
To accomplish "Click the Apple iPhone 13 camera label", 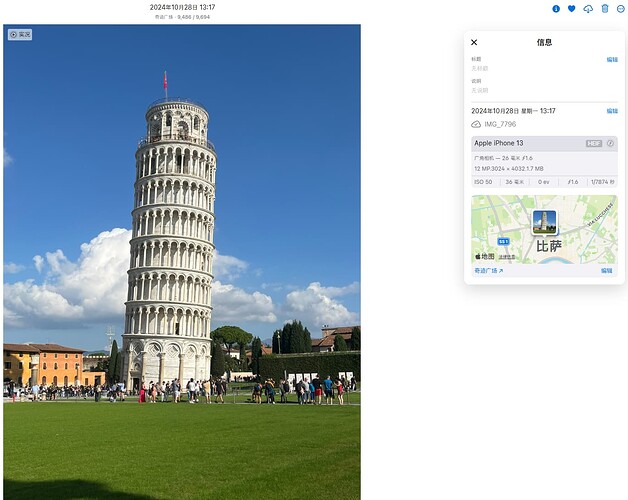I will pos(499,143).
